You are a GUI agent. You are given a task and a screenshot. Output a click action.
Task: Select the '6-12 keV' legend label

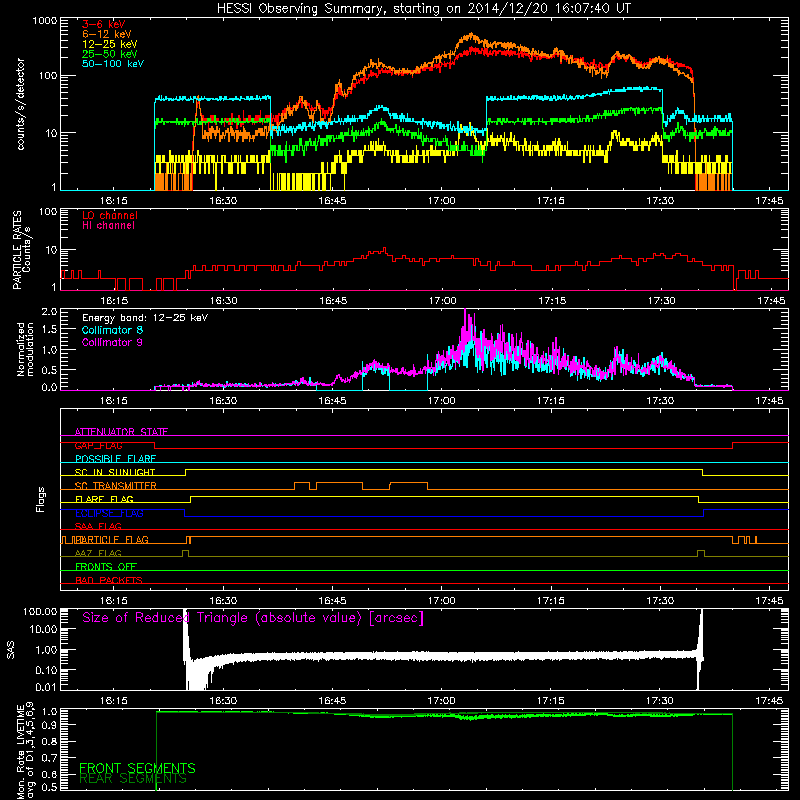pyautogui.click(x=107, y=34)
